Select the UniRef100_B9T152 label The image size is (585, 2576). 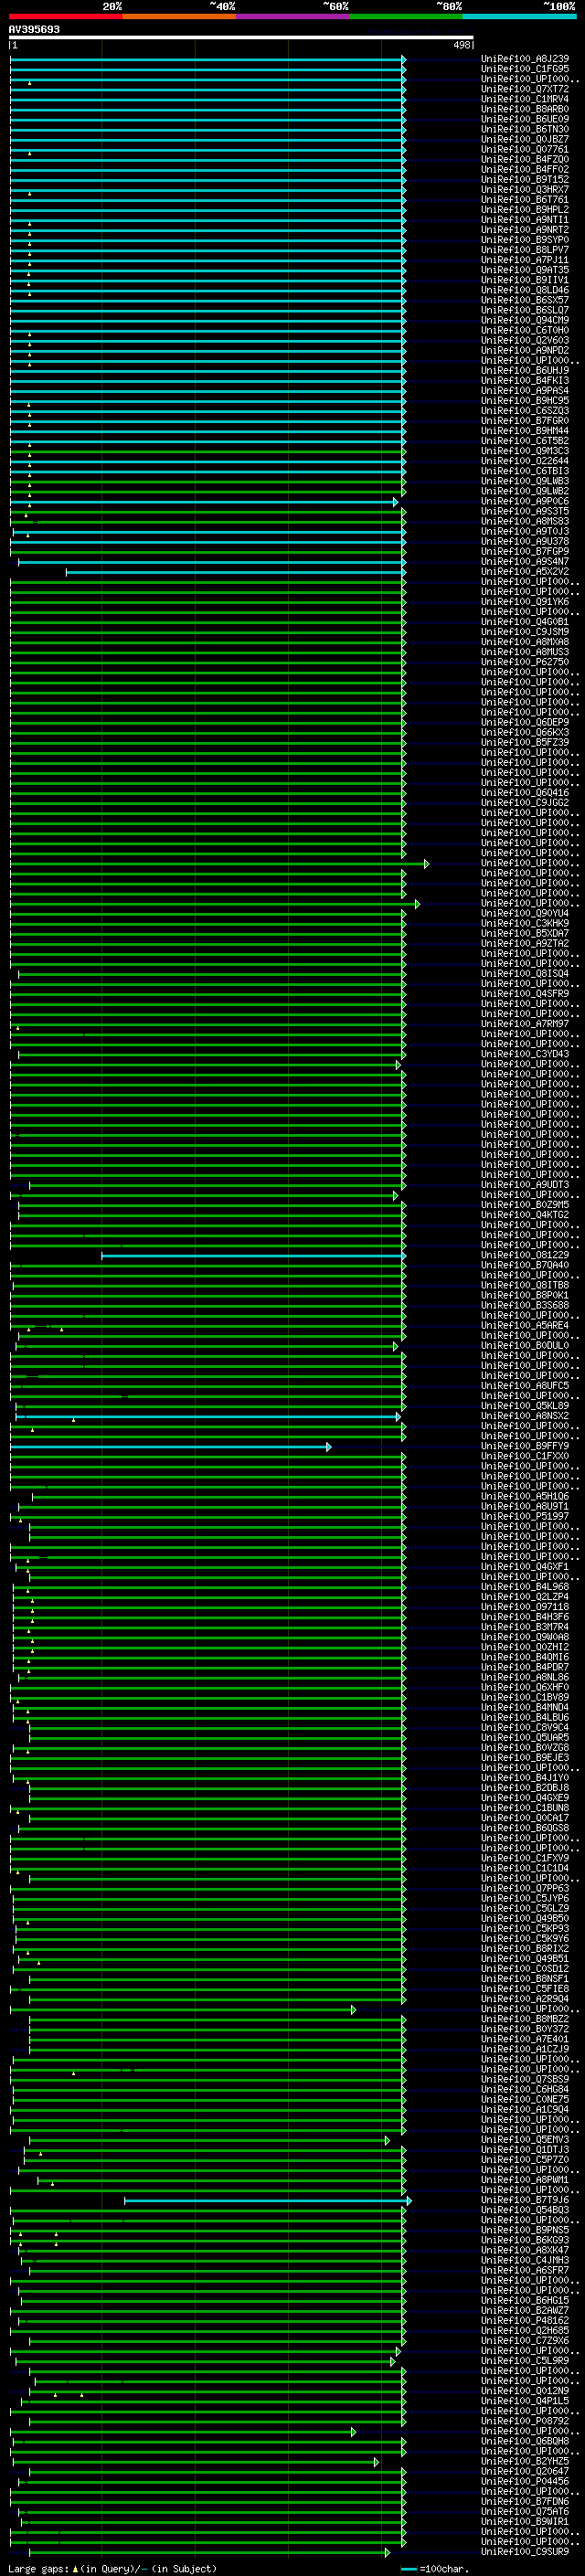coord(525,179)
